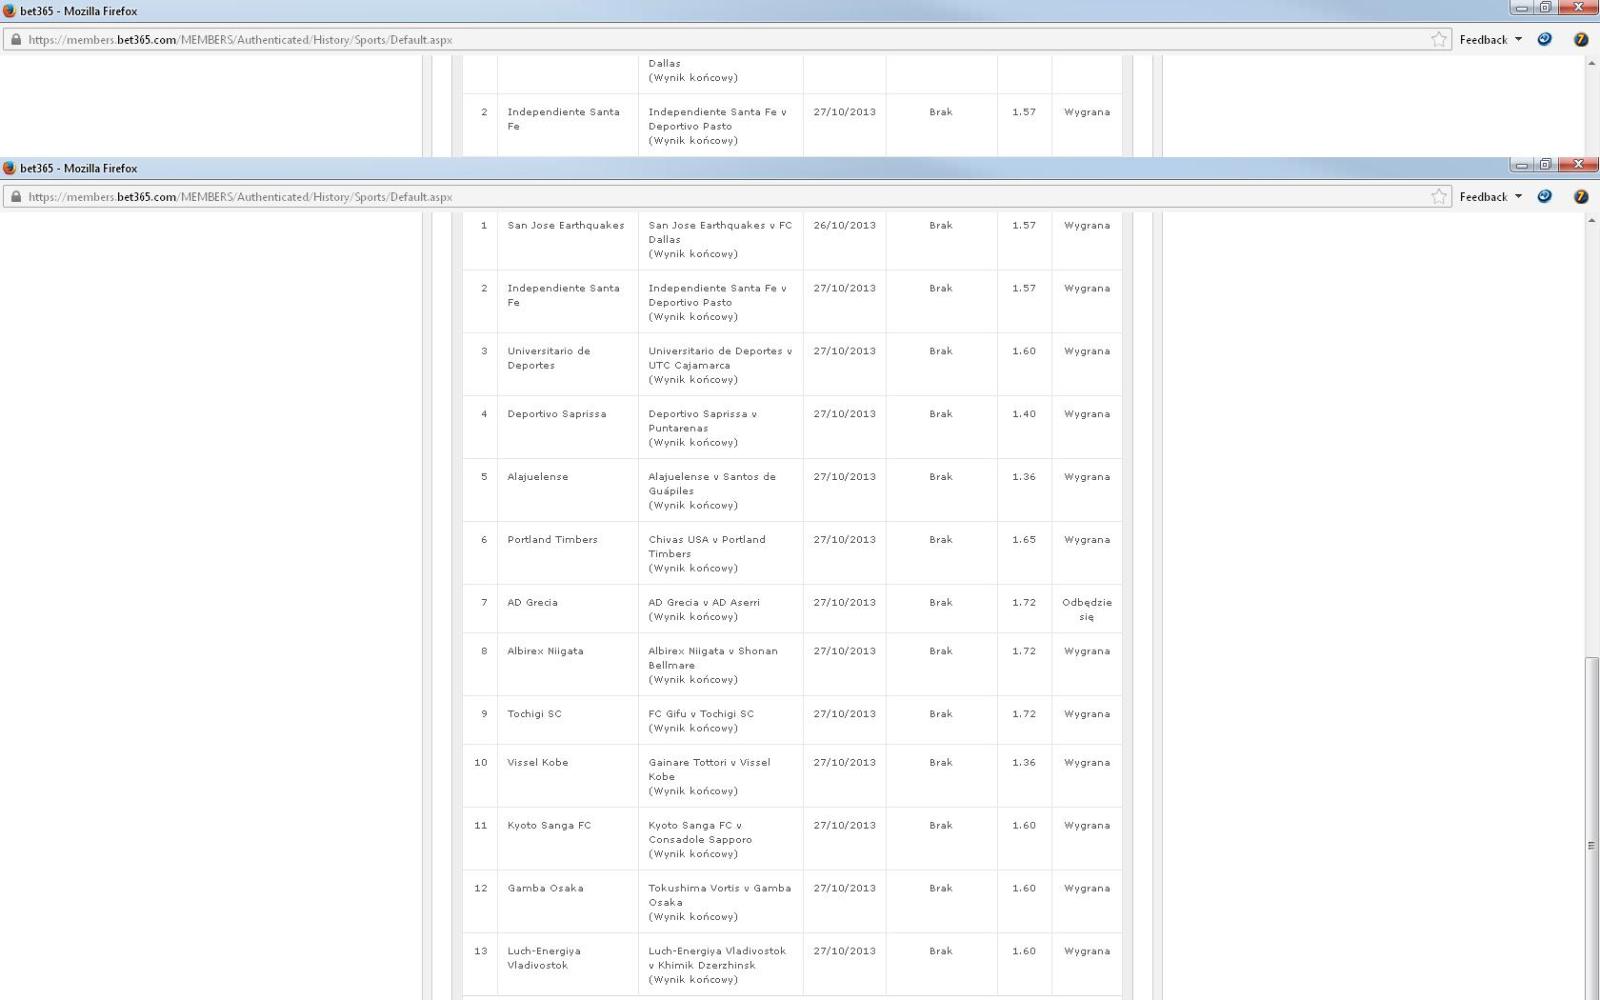The height and width of the screenshot is (1000, 1600).
Task: Click 'Luch-Energiya Vladivostok' selection name
Action: pyautogui.click(x=544, y=958)
